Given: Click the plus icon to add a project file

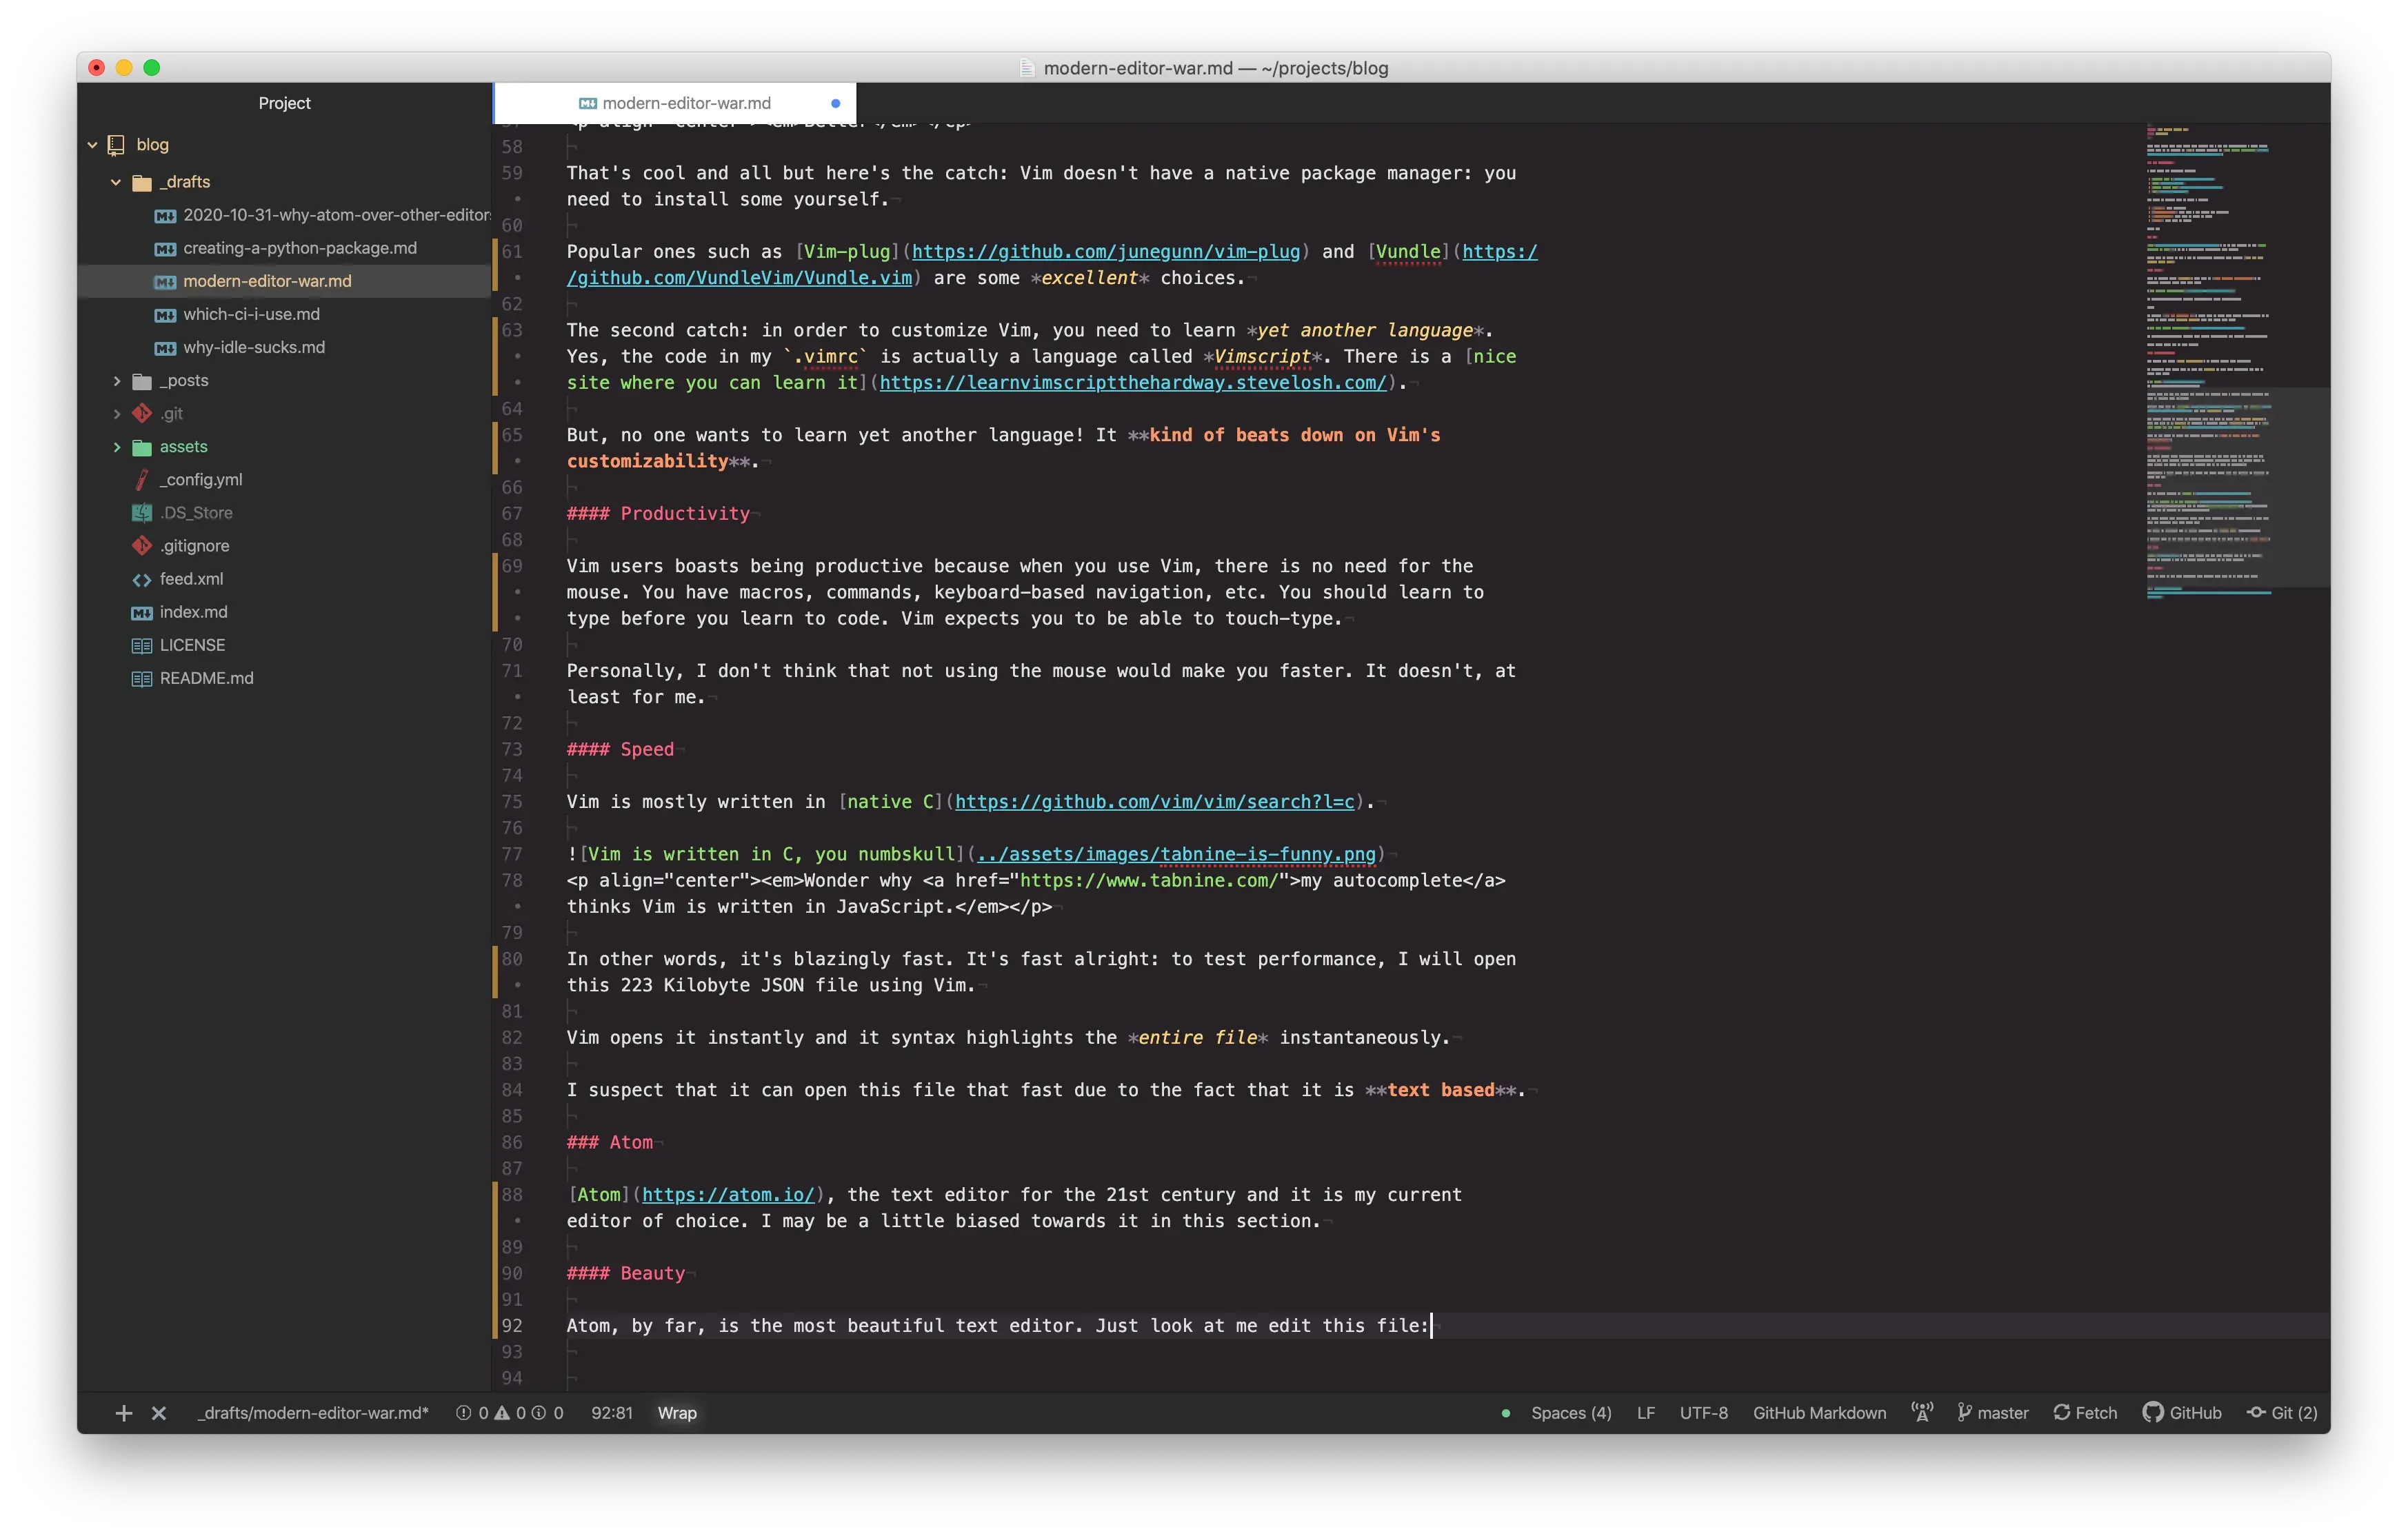Looking at the screenshot, I should click(x=123, y=1413).
